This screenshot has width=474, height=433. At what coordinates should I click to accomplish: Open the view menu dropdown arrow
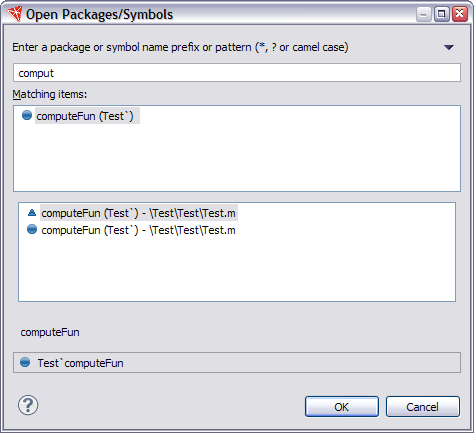449,47
